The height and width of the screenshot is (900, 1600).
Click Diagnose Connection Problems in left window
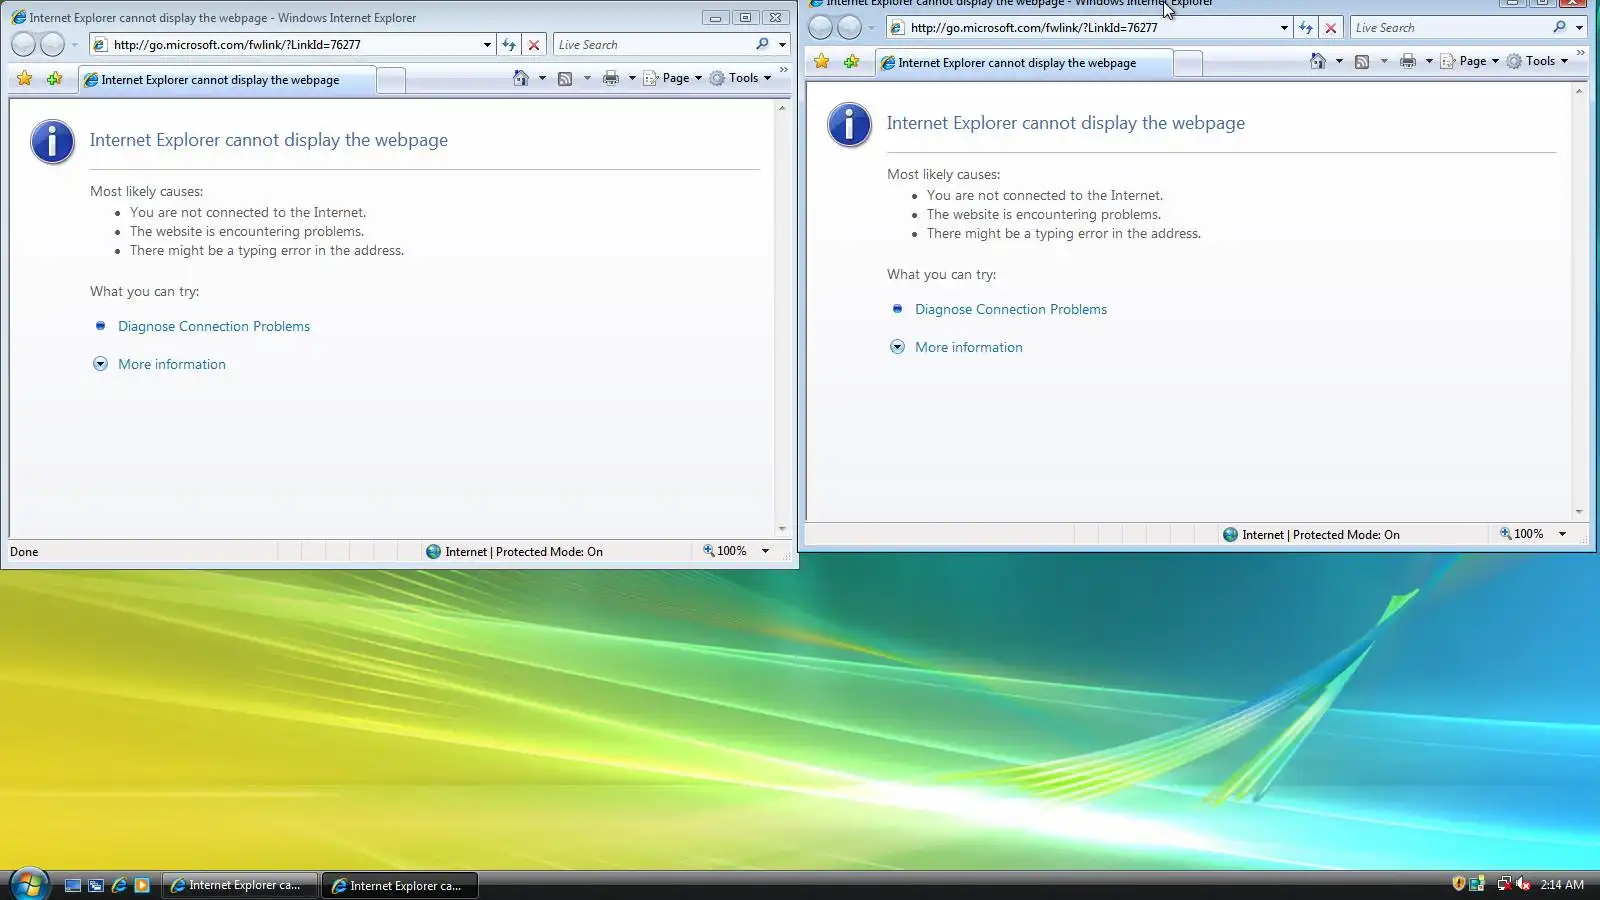pyautogui.click(x=214, y=326)
